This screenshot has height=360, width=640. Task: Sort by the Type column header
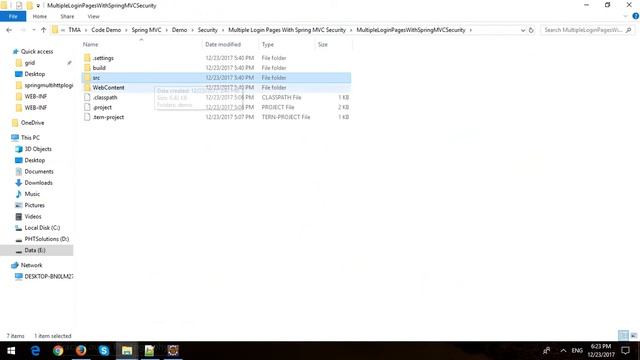[x=268, y=44]
